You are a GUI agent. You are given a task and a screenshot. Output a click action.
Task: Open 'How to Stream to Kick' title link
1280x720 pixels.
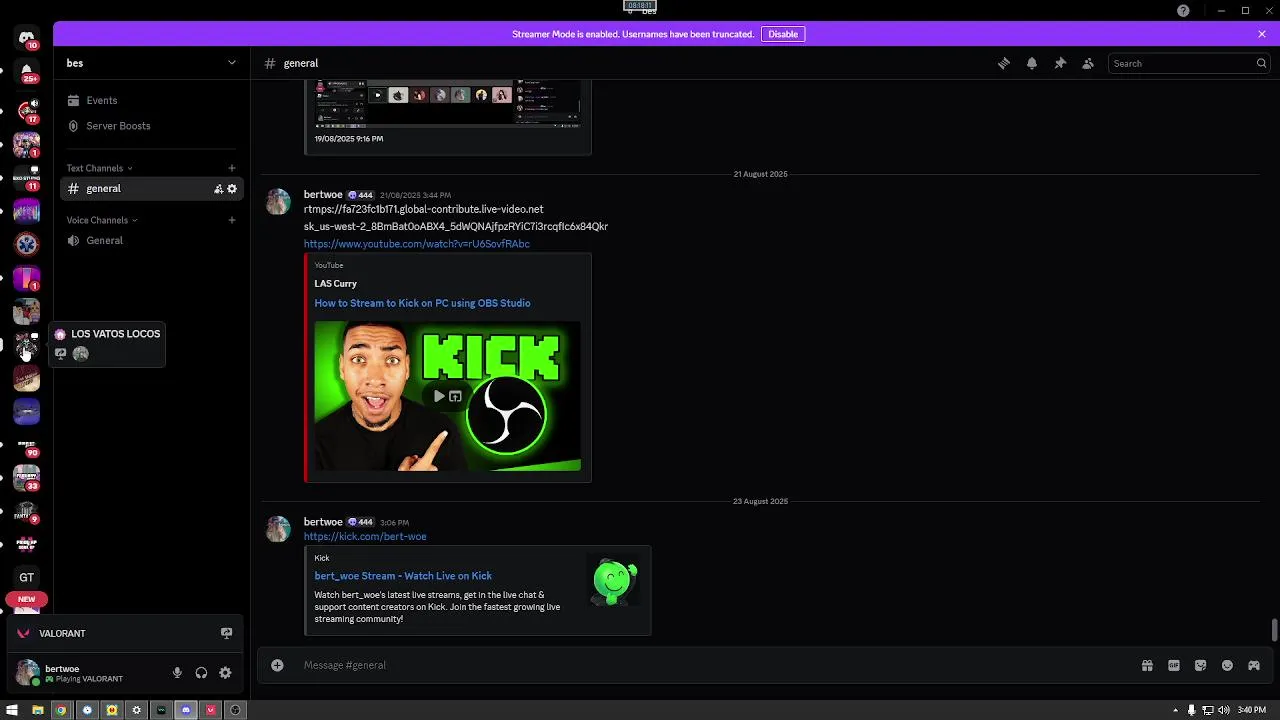point(422,303)
